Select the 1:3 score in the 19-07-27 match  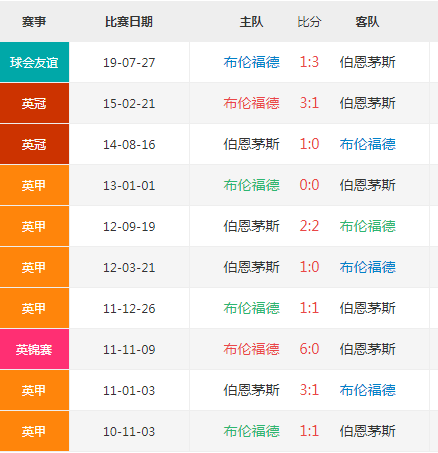(x=309, y=62)
